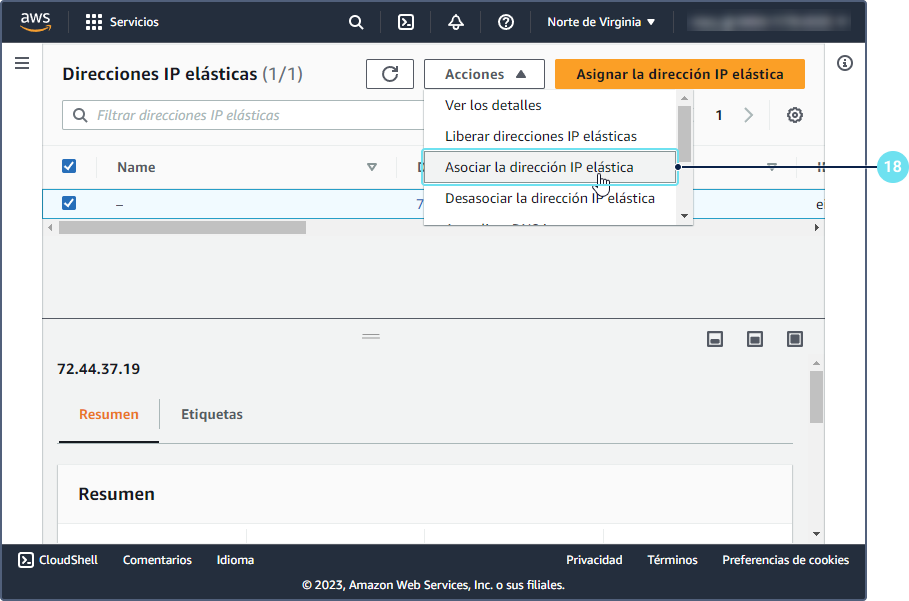Image resolution: width=909 pixels, height=601 pixels.
Task: Open the help question mark icon
Action: 506,22
